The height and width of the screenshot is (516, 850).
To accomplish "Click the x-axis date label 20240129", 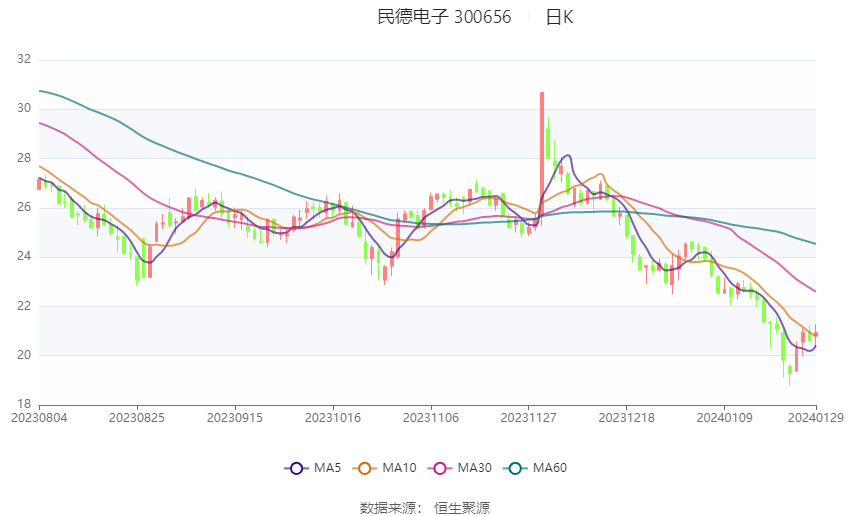I will click(x=816, y=417).
